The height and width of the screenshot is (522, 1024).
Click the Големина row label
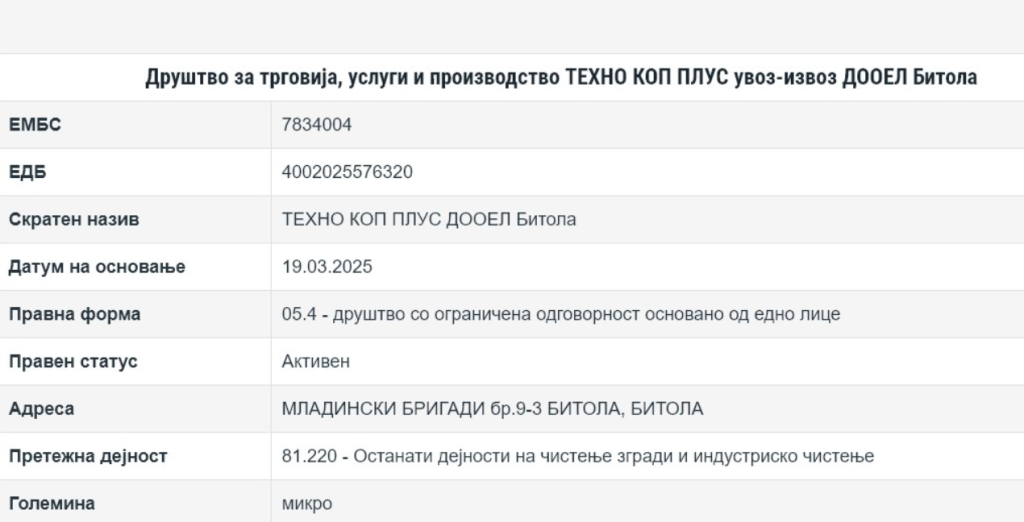click(51, 503)
